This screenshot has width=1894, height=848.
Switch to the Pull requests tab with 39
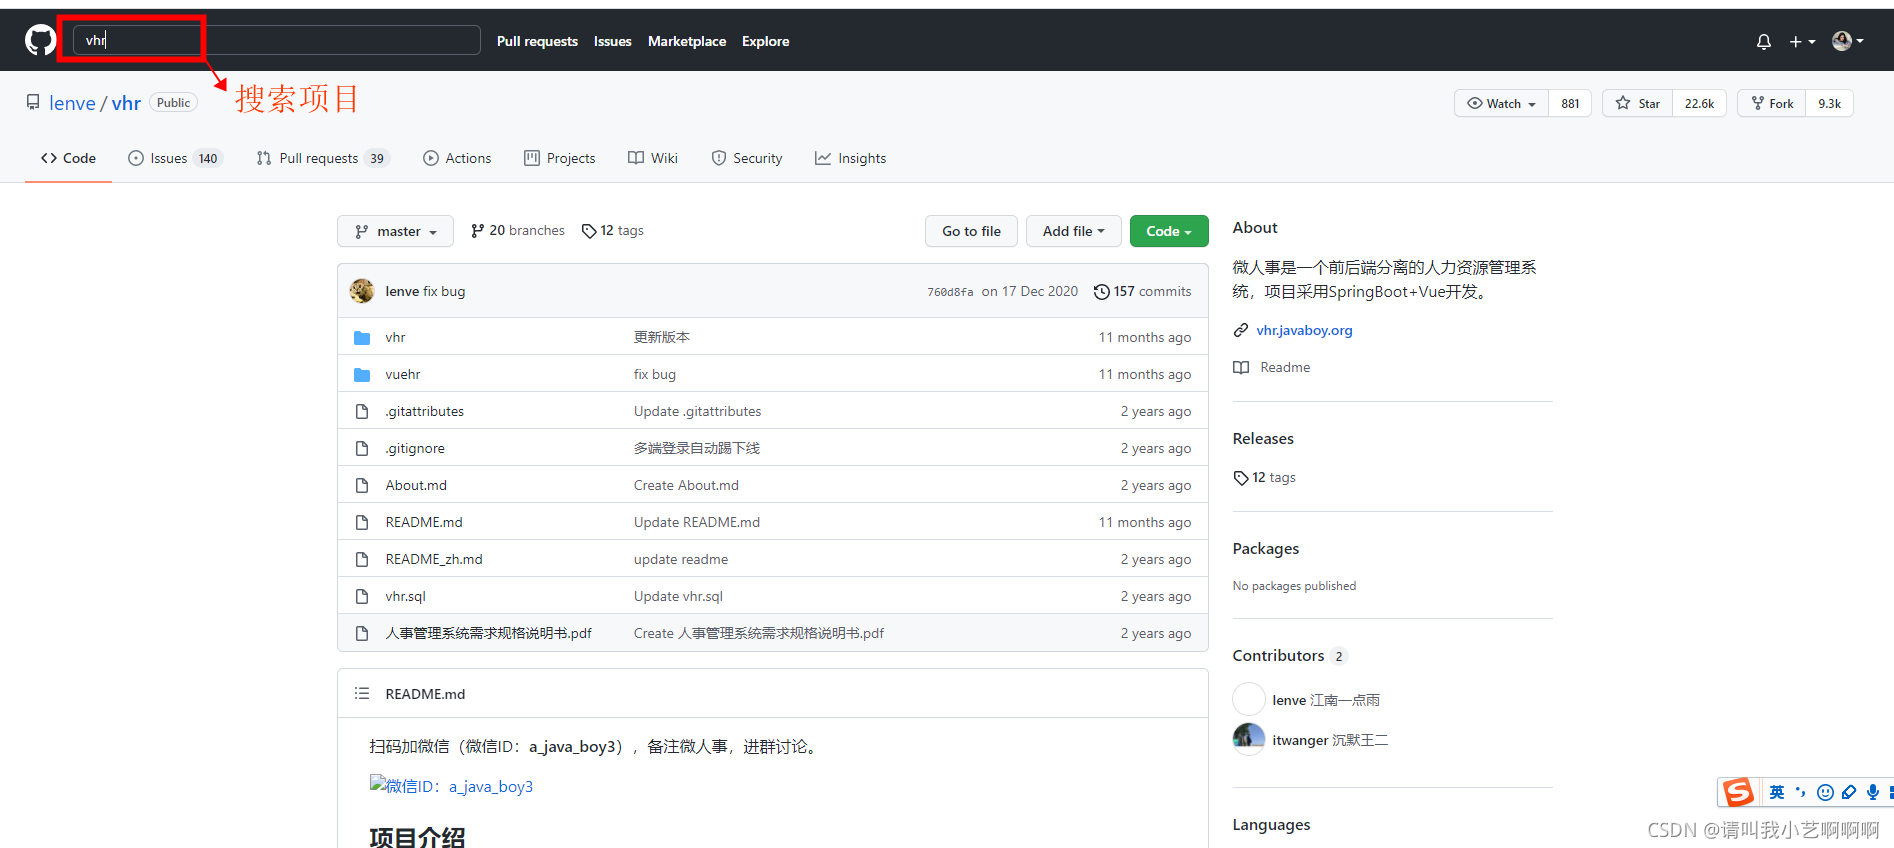point(323,158)
